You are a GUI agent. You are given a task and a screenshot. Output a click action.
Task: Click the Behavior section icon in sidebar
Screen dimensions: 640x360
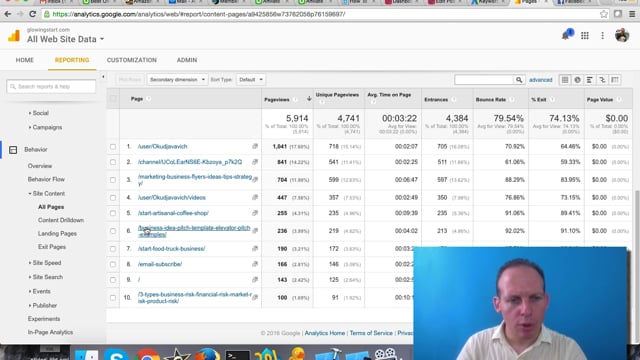[x=13, y=150]
